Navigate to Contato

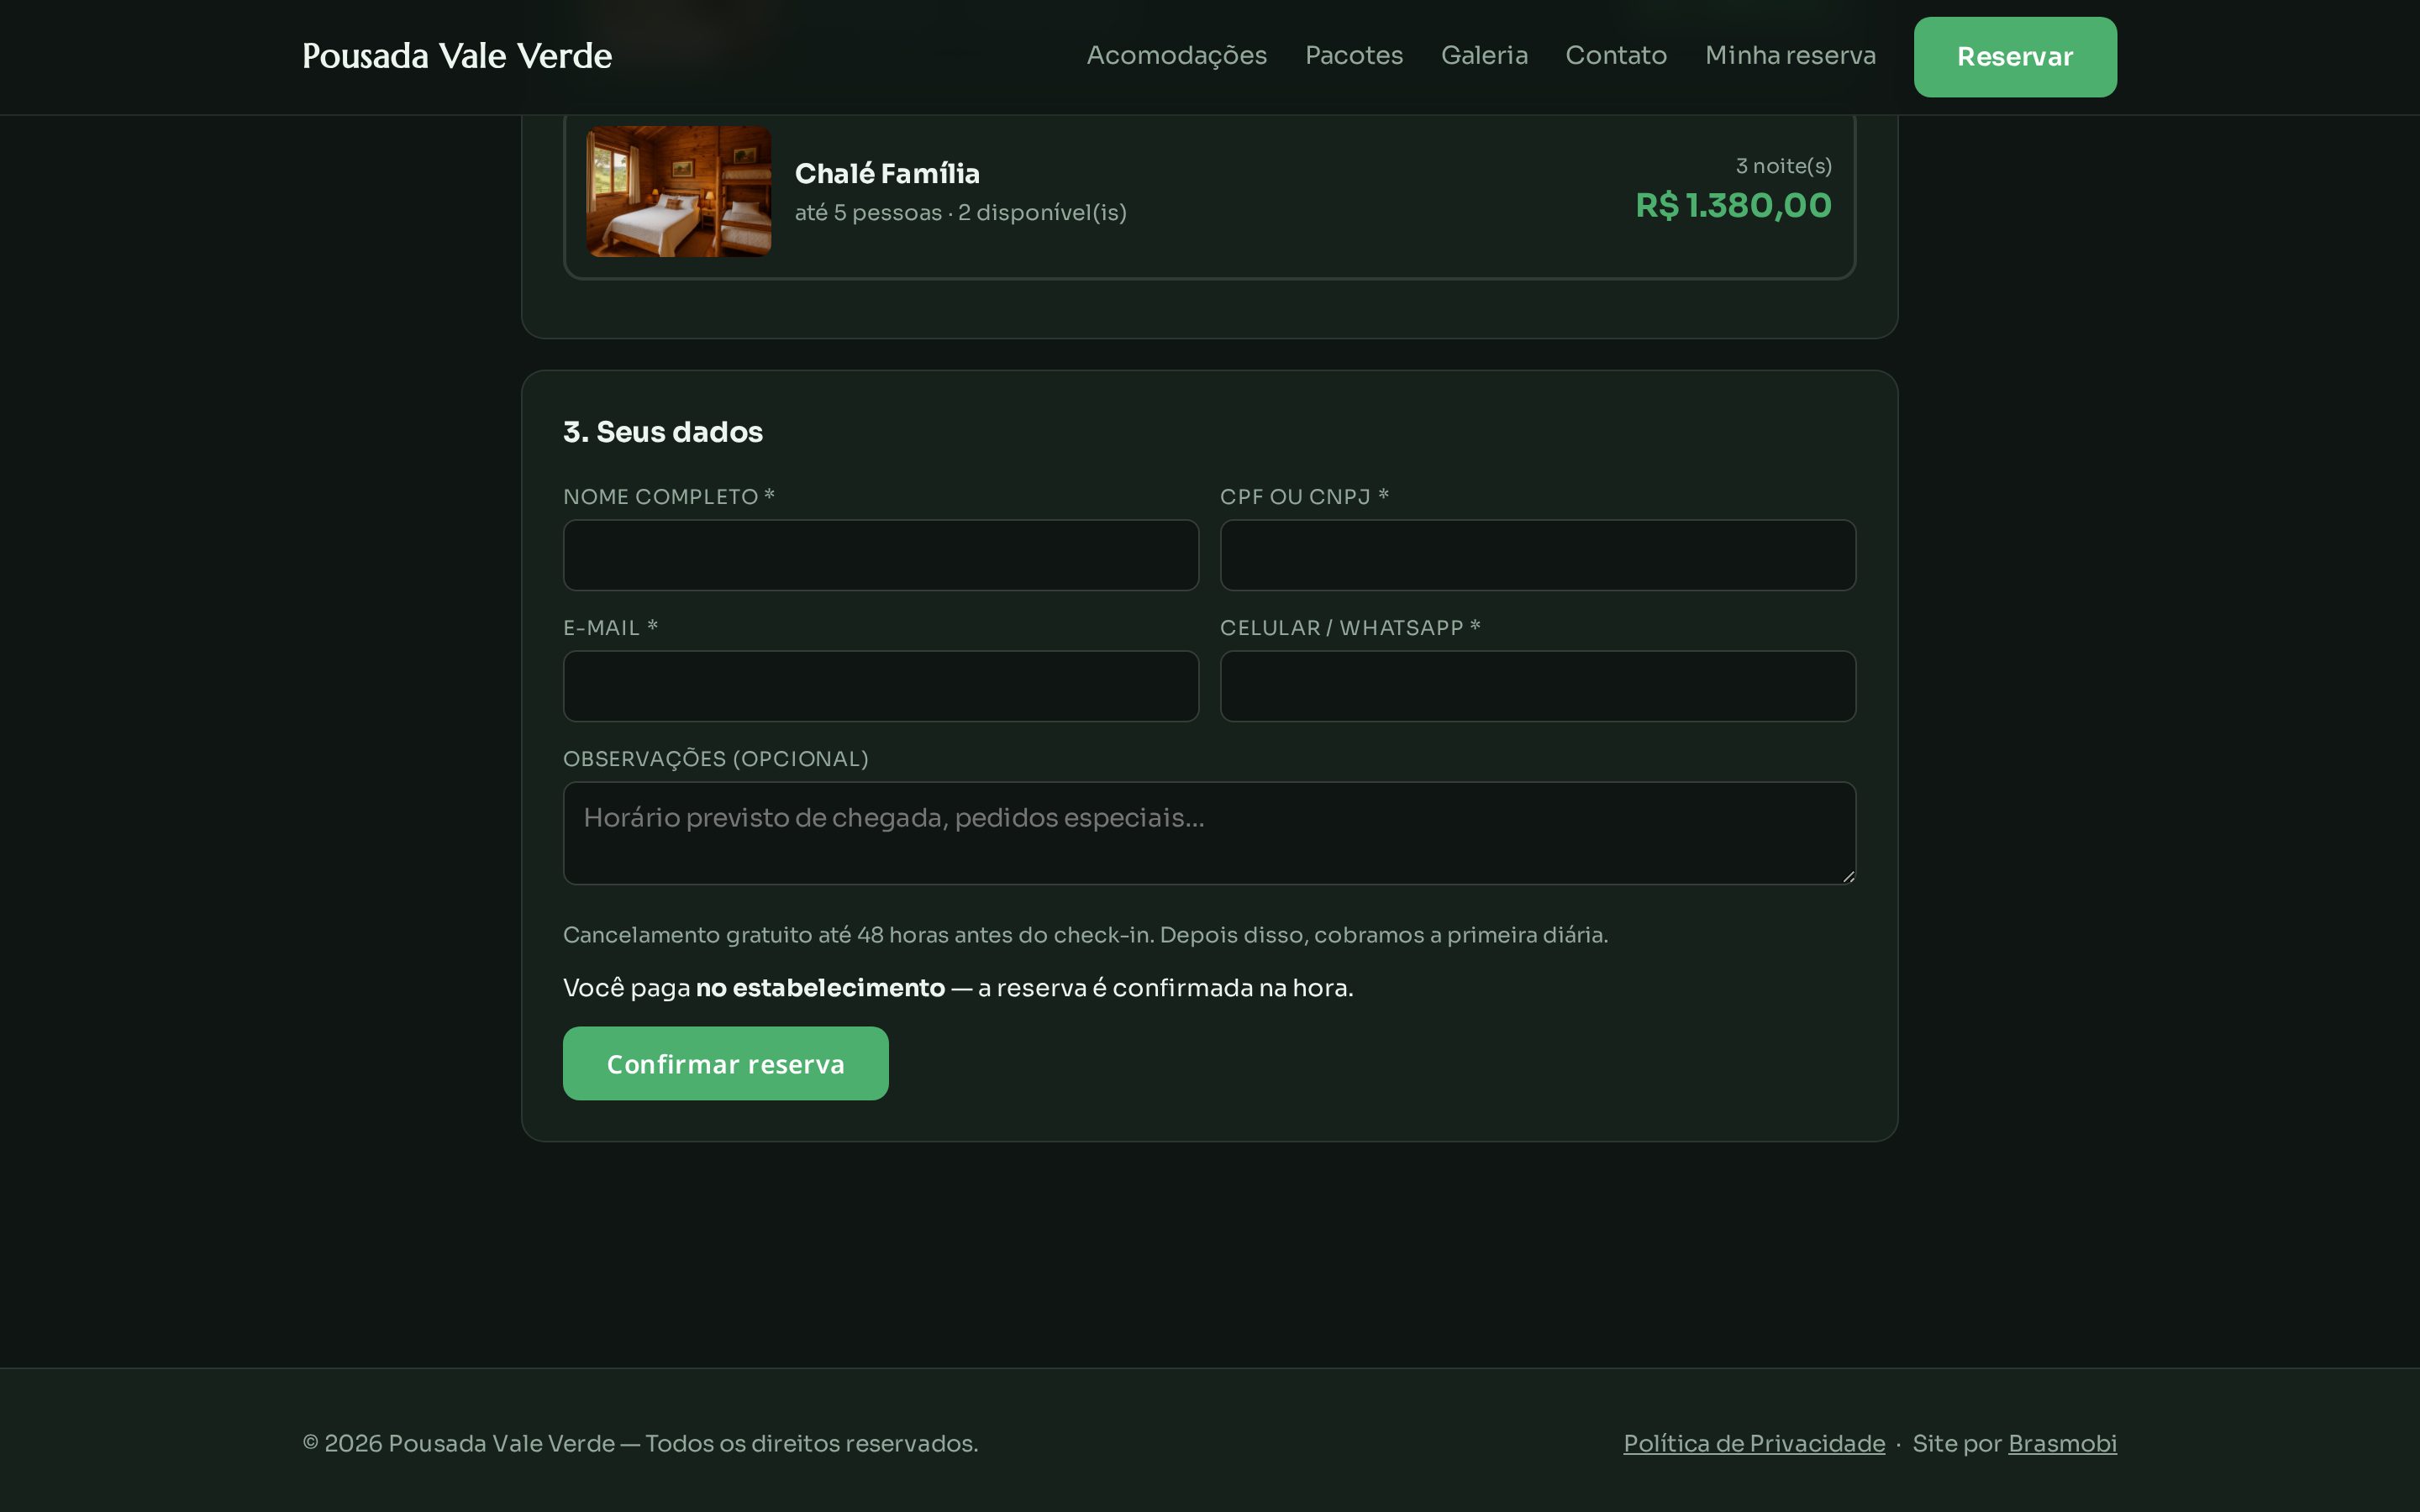pos(1616,56)
